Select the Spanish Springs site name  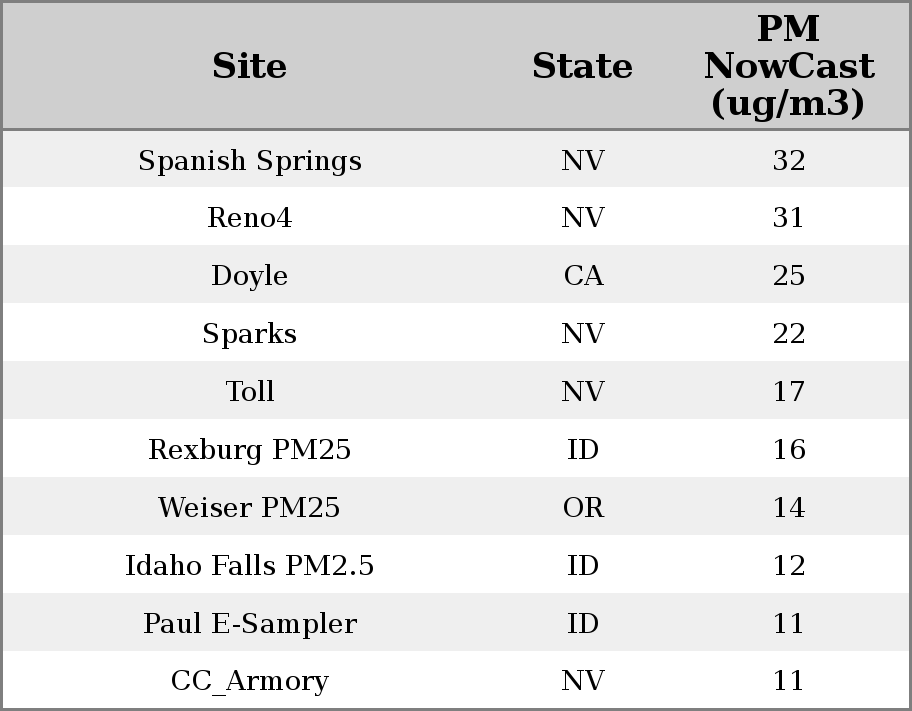click(249, 161)
